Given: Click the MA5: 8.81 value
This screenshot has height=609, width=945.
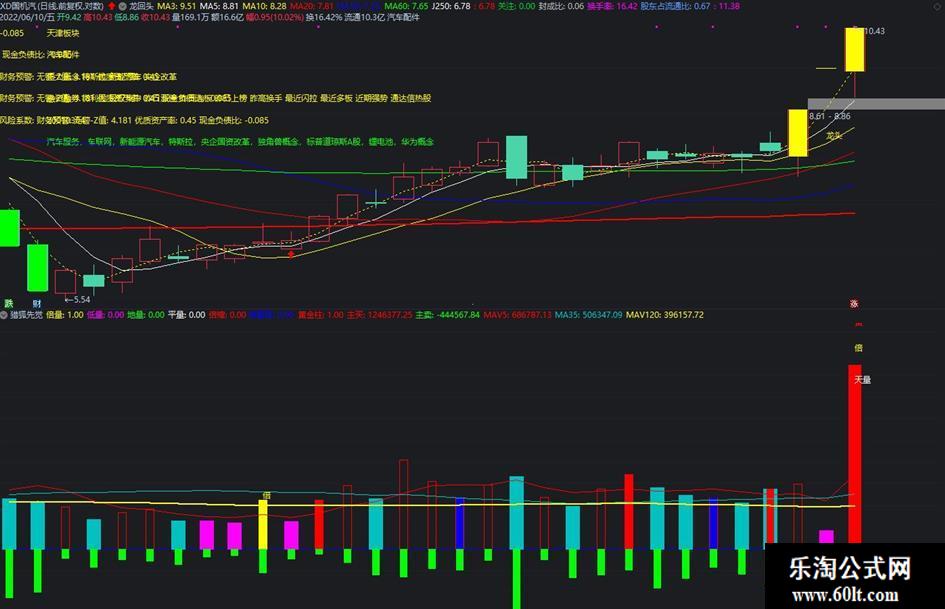Looking at the screenshot, I should pos(219,6).
